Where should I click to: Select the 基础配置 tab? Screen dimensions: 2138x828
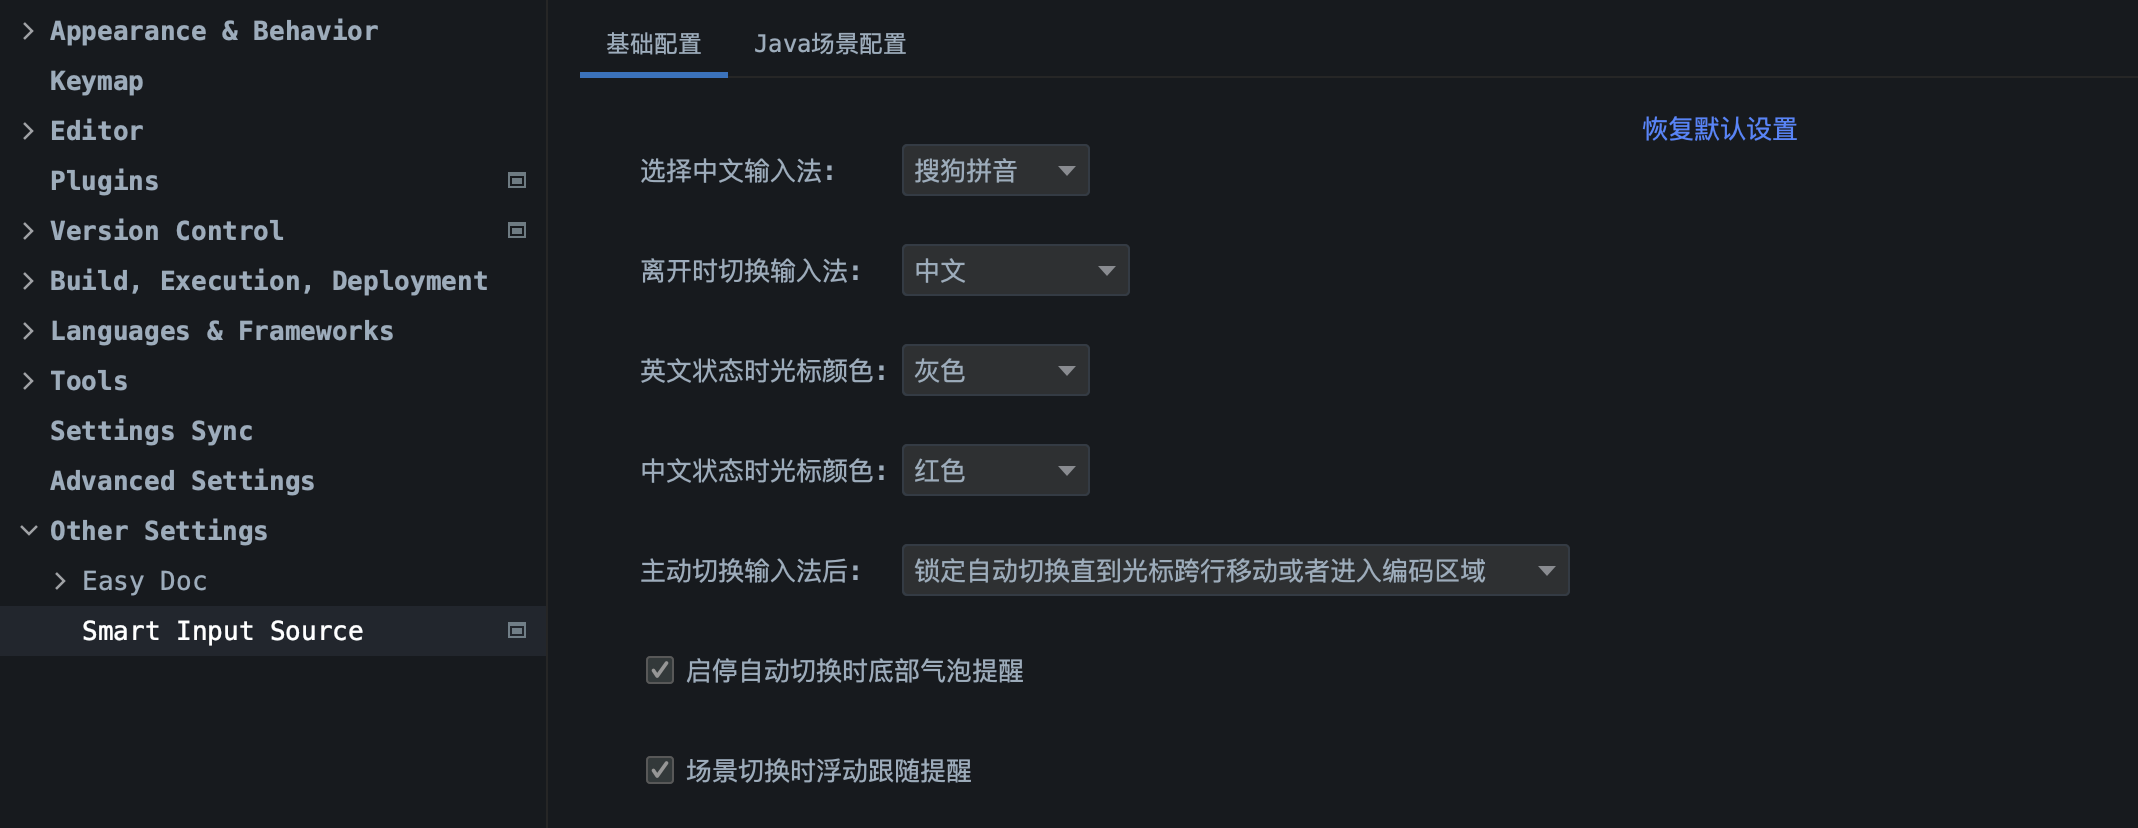(x=653, y=44)
